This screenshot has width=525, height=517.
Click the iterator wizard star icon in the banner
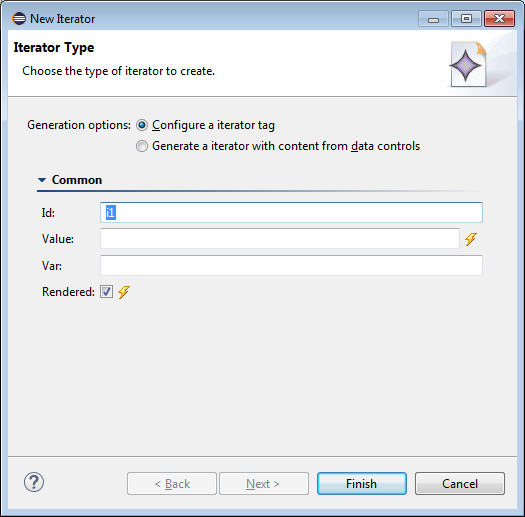468,64
